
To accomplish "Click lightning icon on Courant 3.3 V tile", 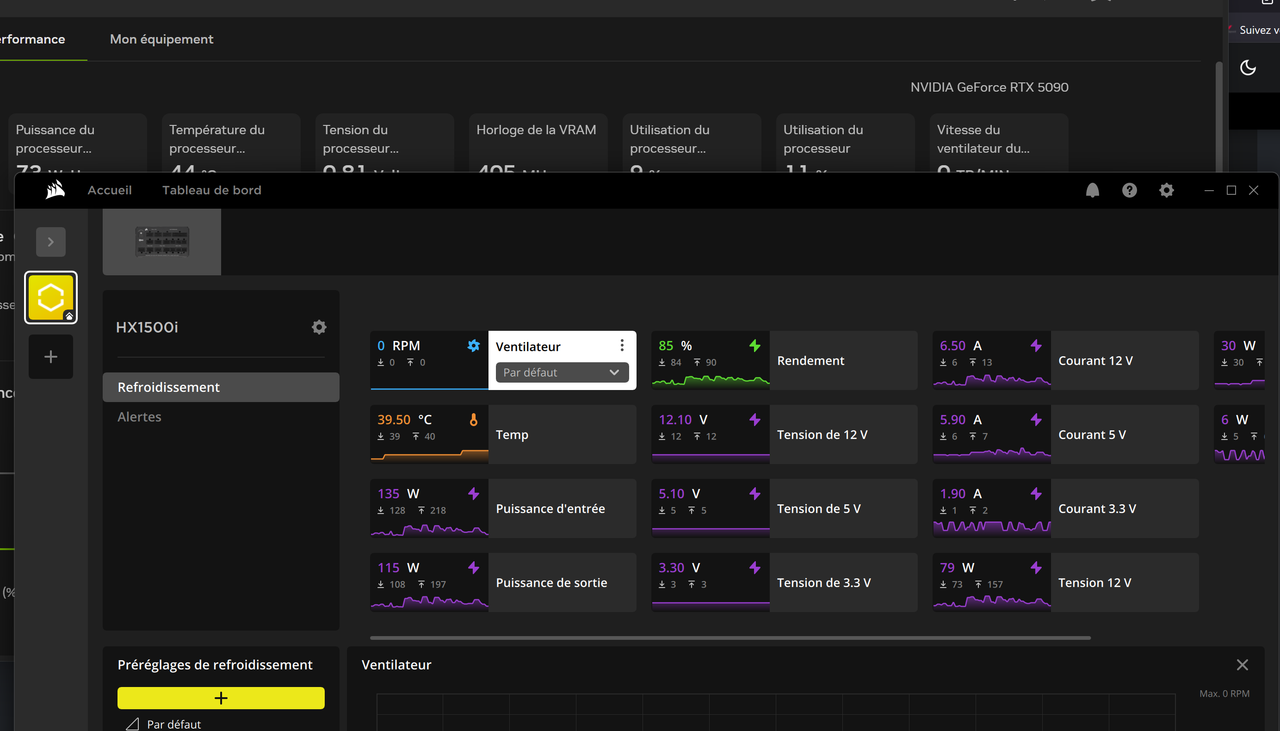I will pyautogui.click(x=1036, y=494).
